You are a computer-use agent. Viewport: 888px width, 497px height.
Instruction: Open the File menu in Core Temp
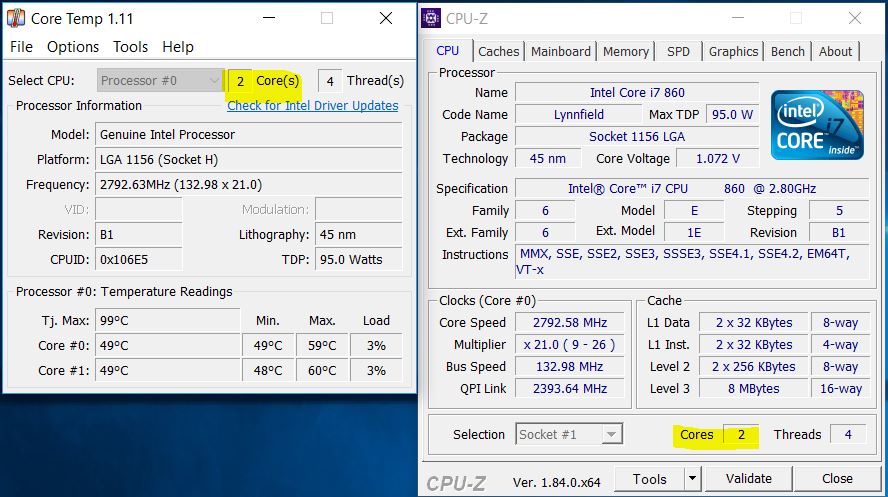pyautogui.click(x=22, y=46)
